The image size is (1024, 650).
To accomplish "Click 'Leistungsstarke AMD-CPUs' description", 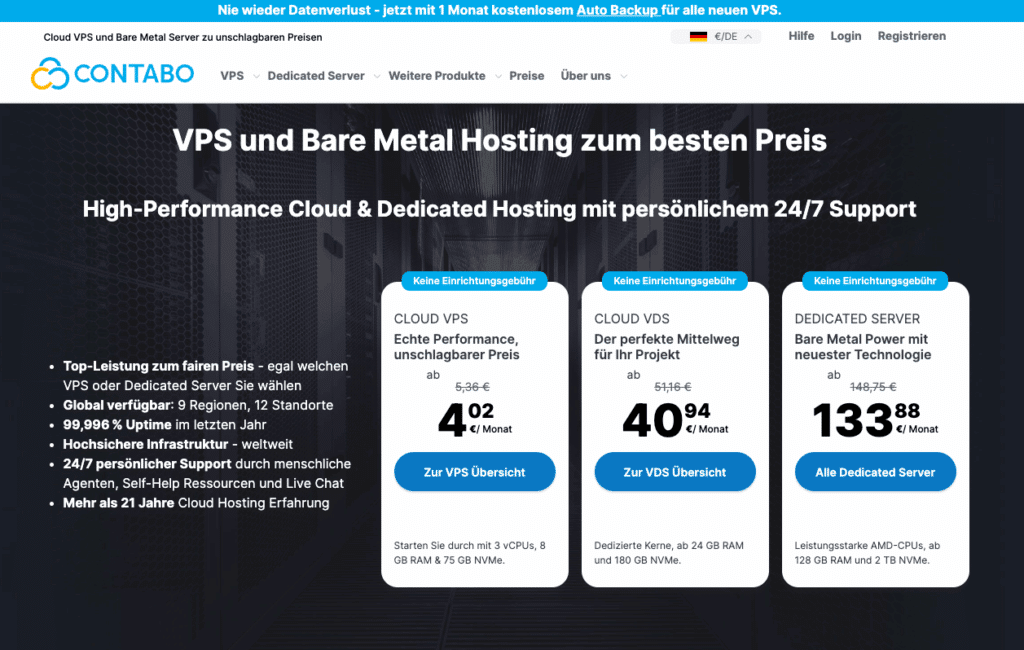I will (x=867, y=553).
